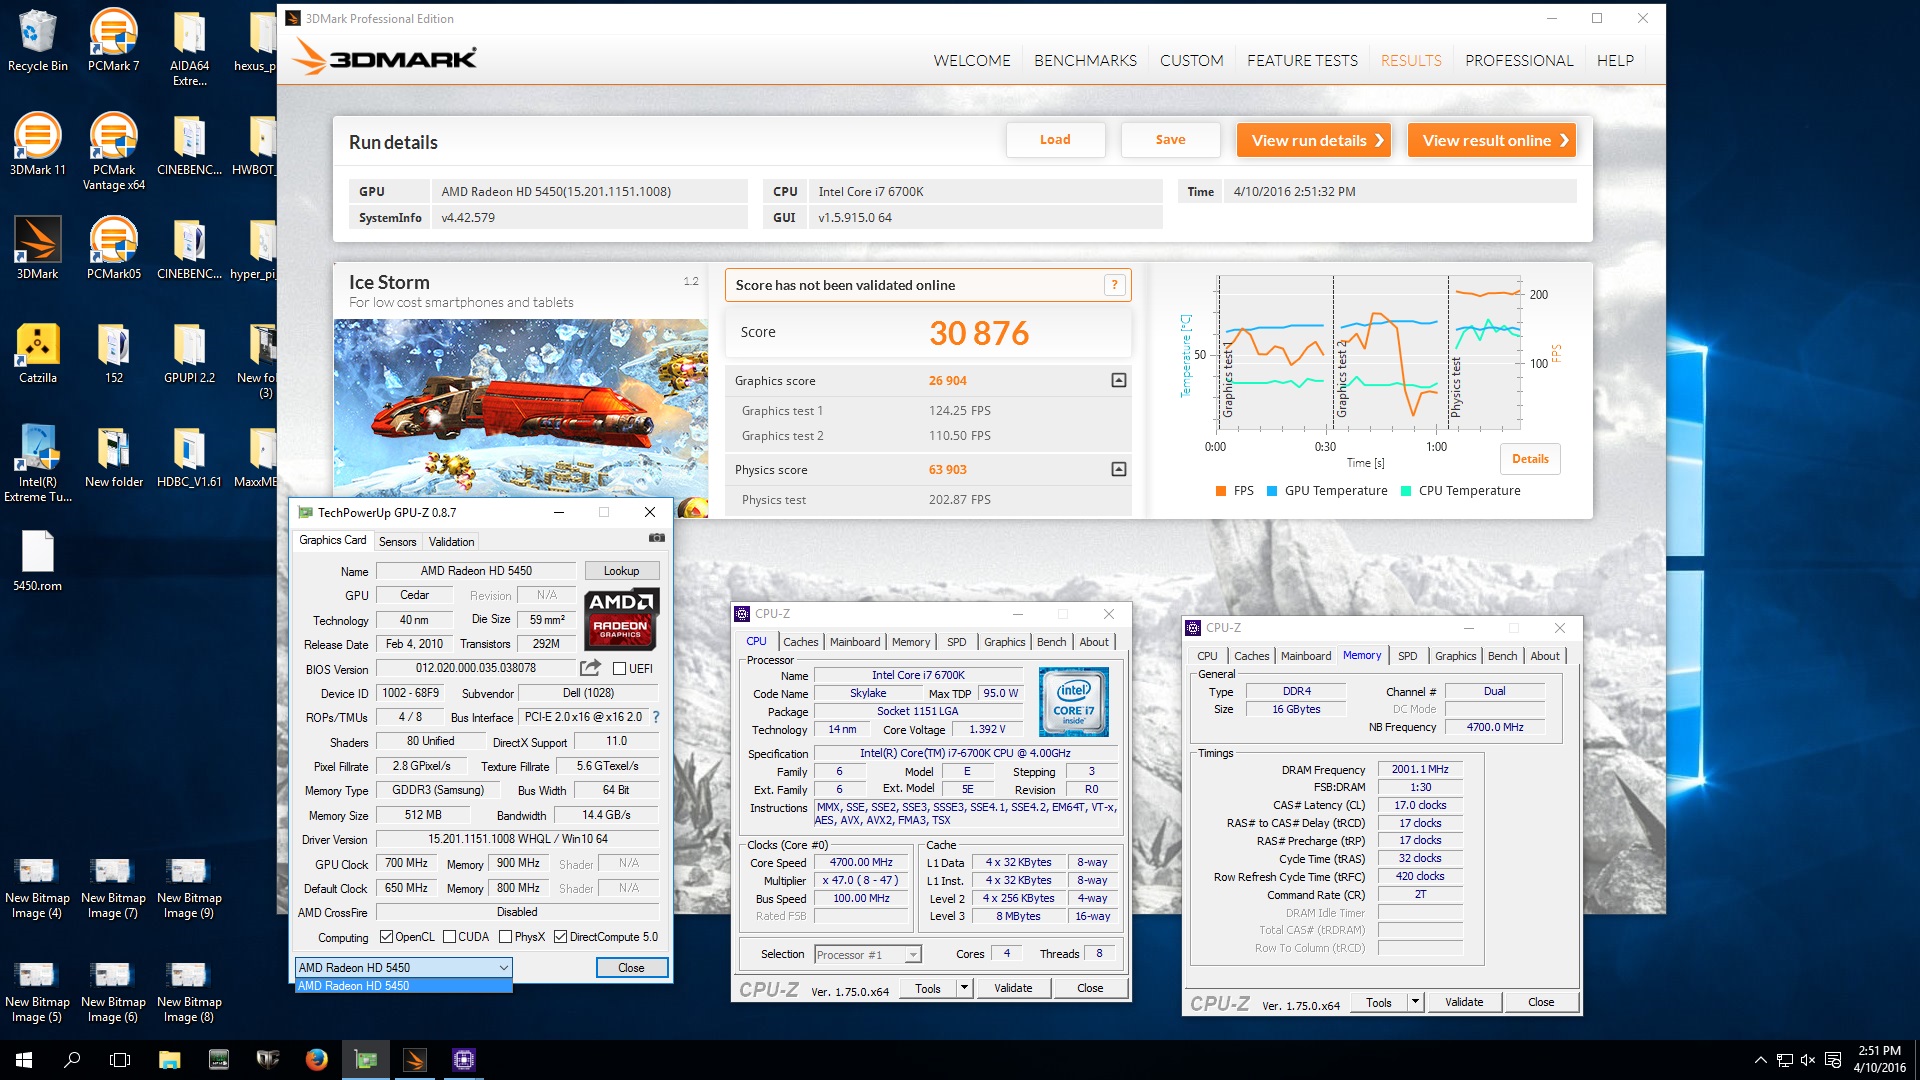Show hidden system tray icons
Screen dimensions: 1920x1080
pyautogui.click(x=1760, y=1060)
